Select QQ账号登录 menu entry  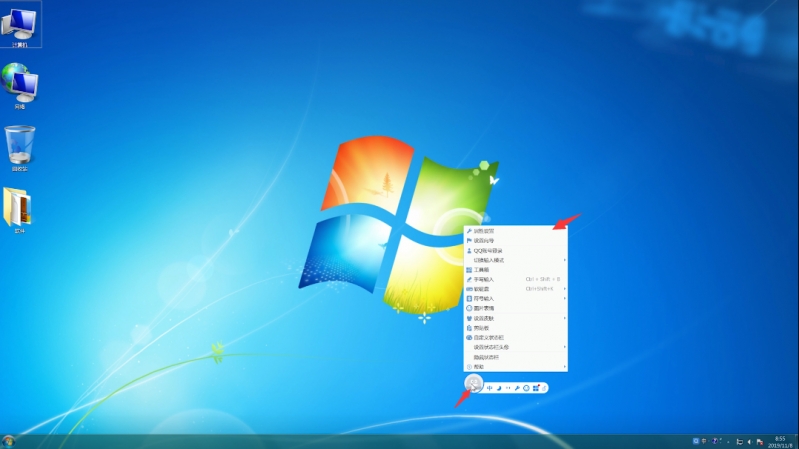pyautogui.click(x=516, y=250)
